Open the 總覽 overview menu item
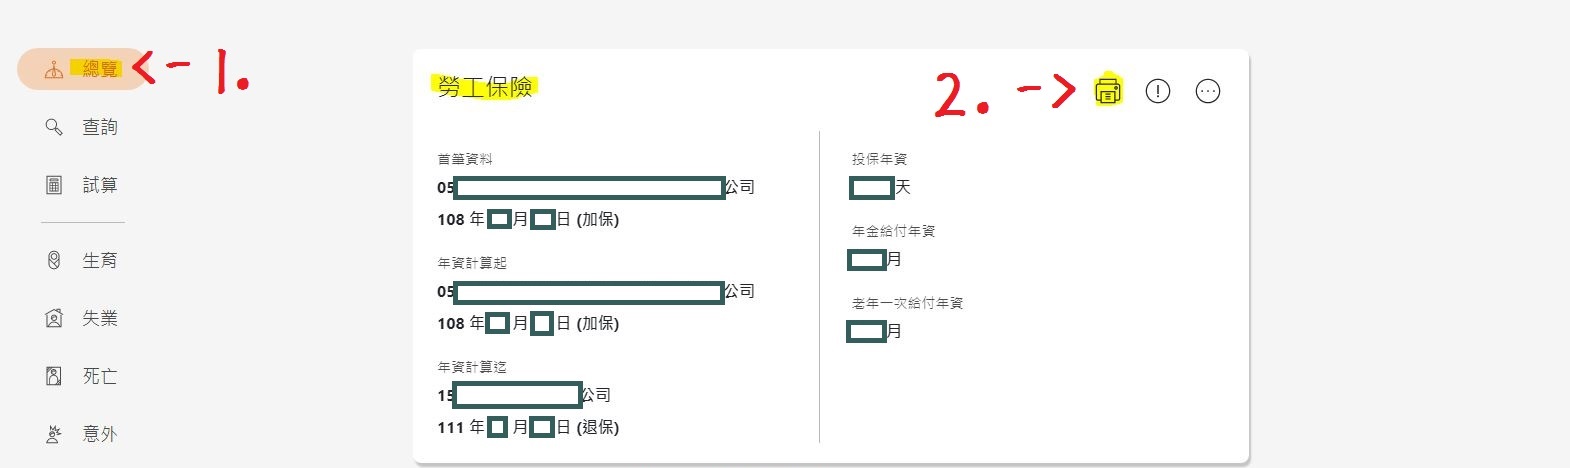 (x=83, y=69)
